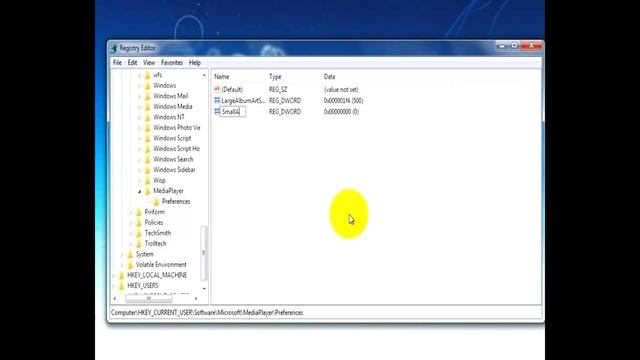The image size is (640, 360).
Task: Click the LargeAlbumArtS DWORD value icon
Action: [x=217, y=100]
